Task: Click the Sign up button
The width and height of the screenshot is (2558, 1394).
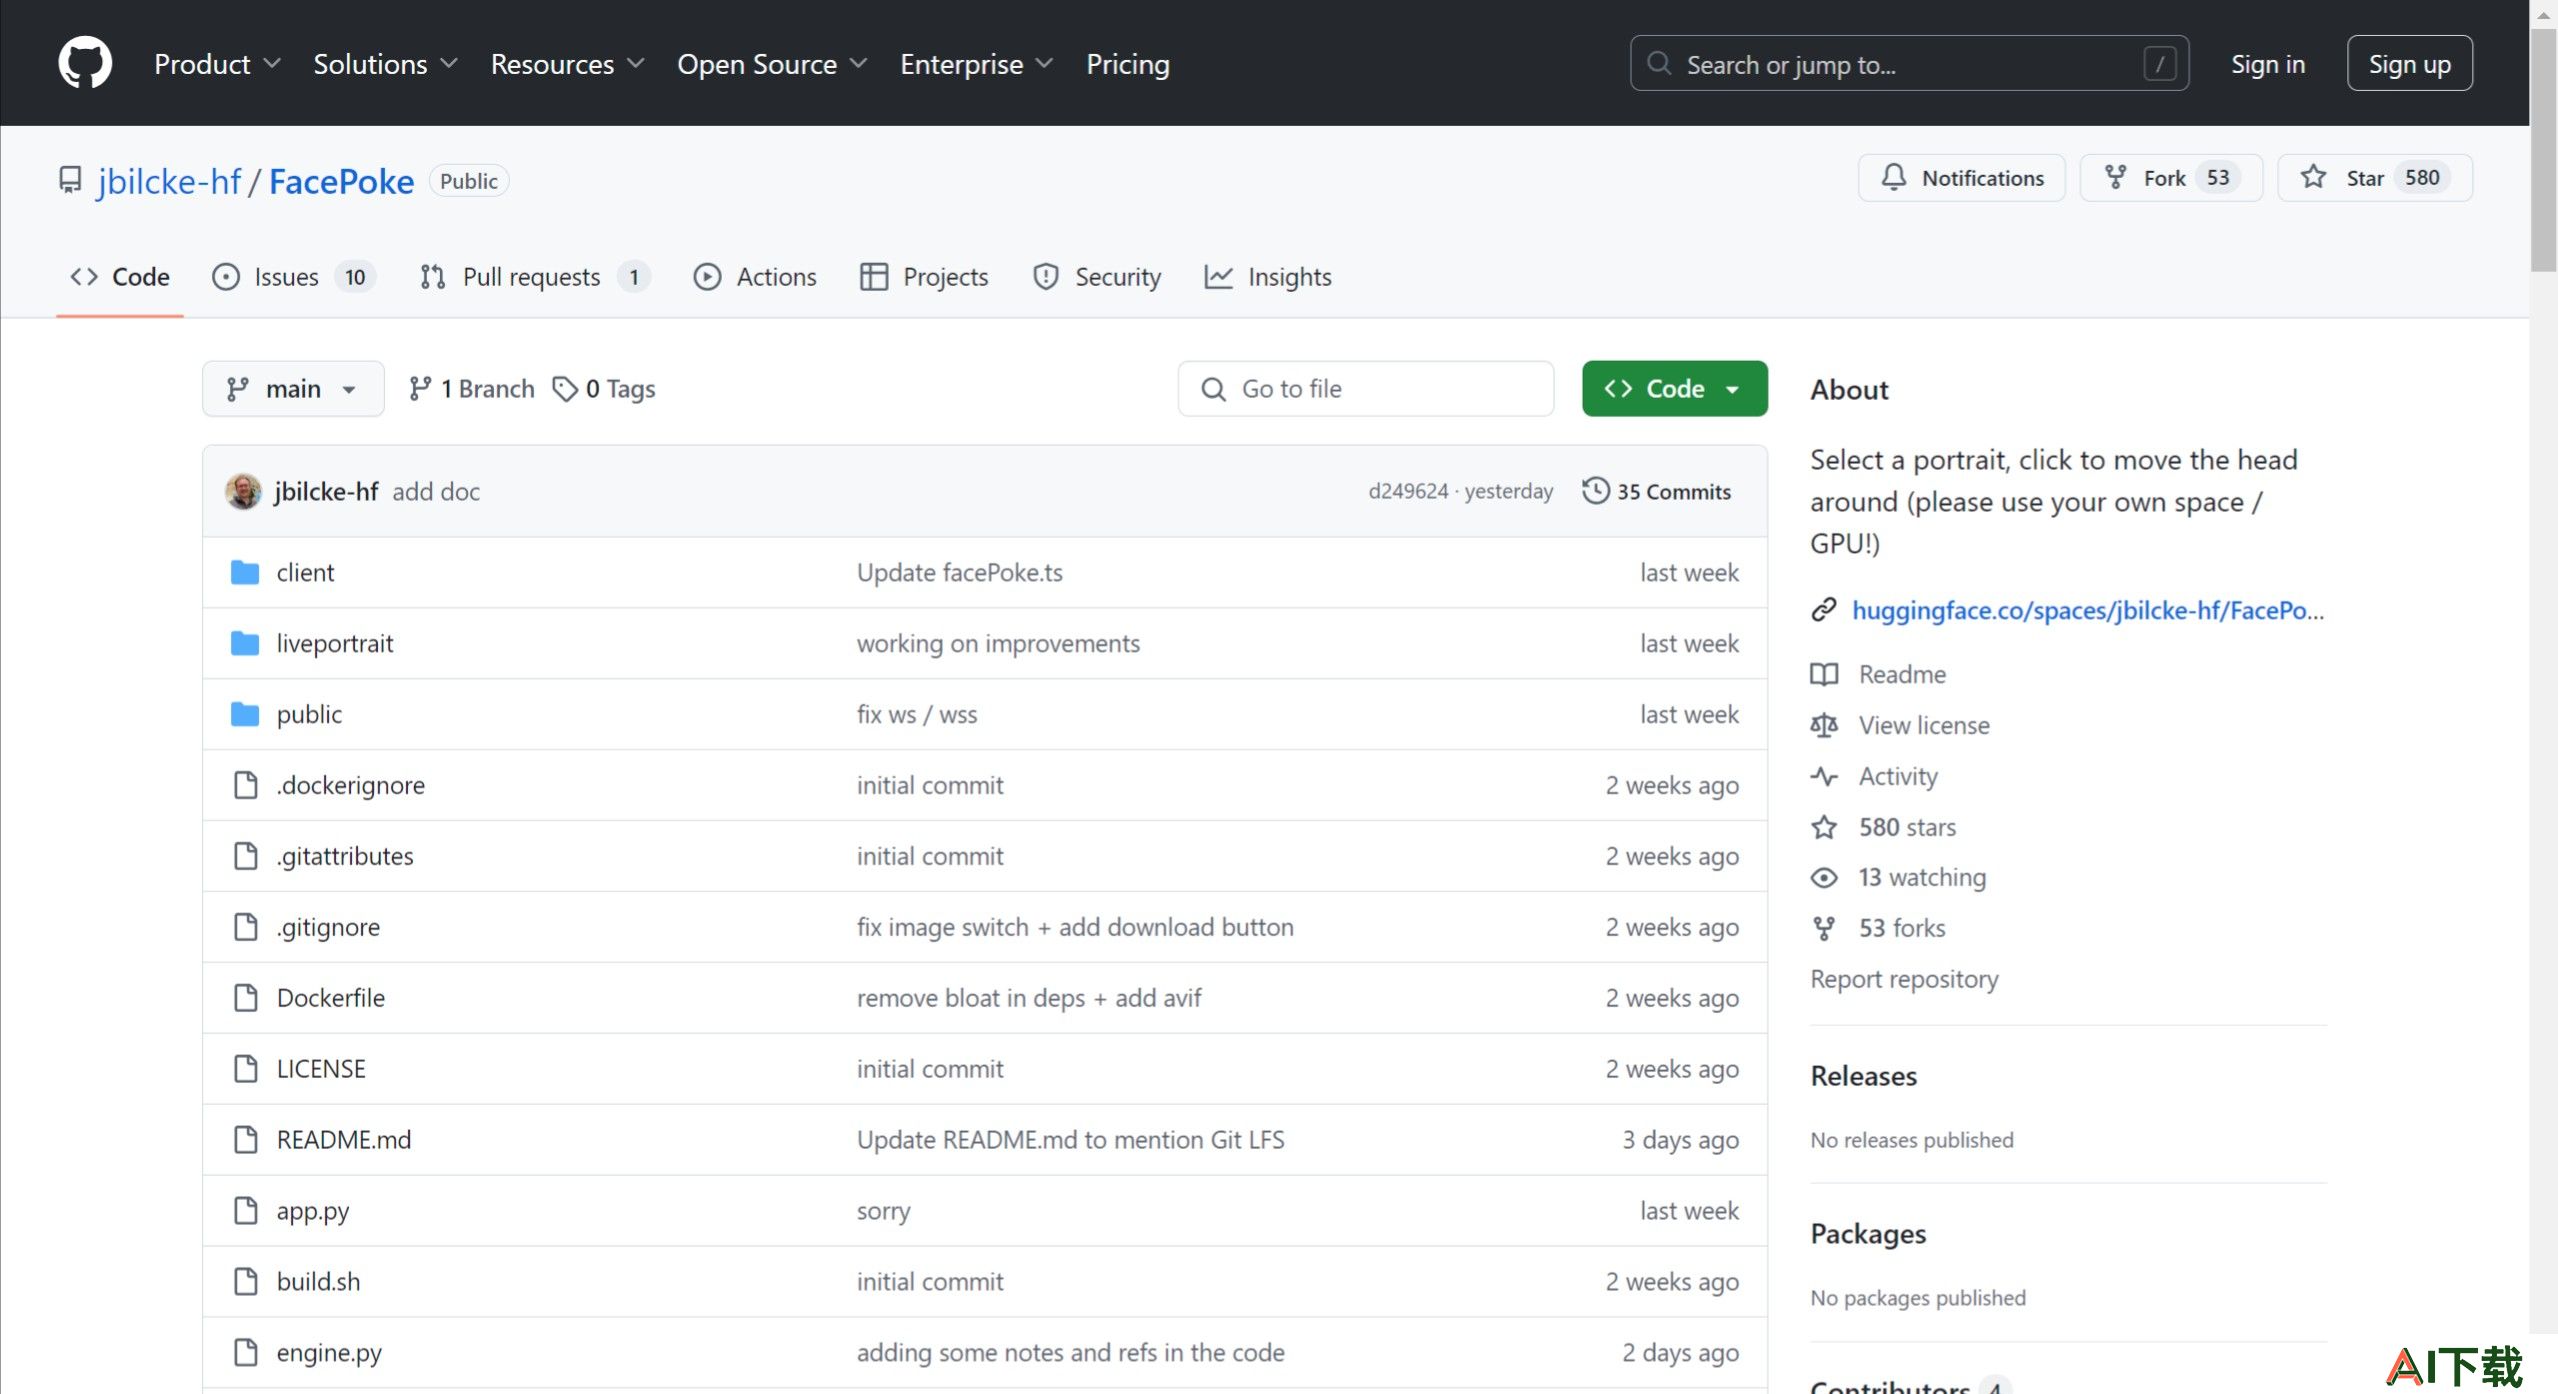Action: pos(2409,64)
